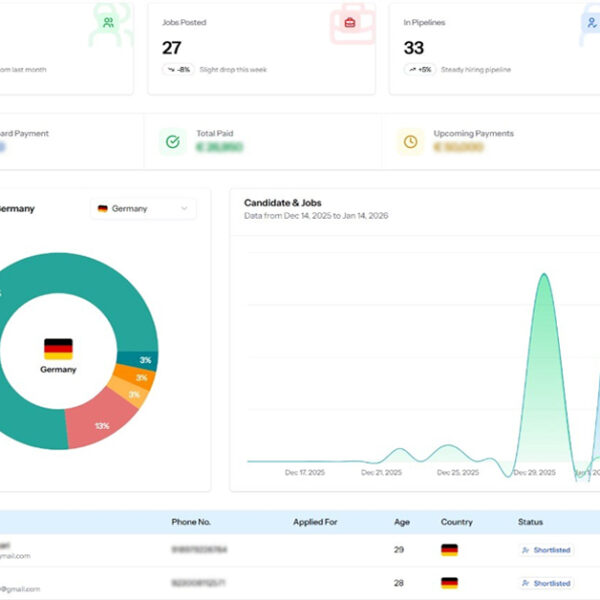Image resolution: width=600 pixels, height=600 pixels.
Task: Click the blurred Upcoming Payments amount
Action: [458, 147]
